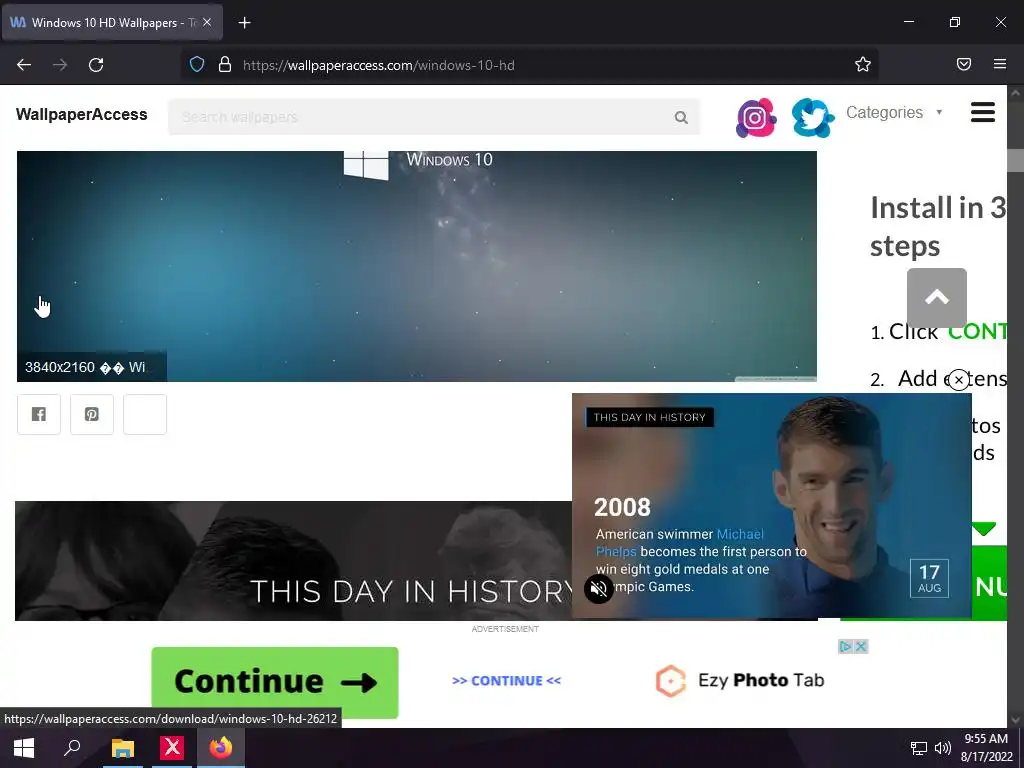Open the Instagram profile icon
The image size is (1024, 768).
pyautogui.click(x=756, y=118)
